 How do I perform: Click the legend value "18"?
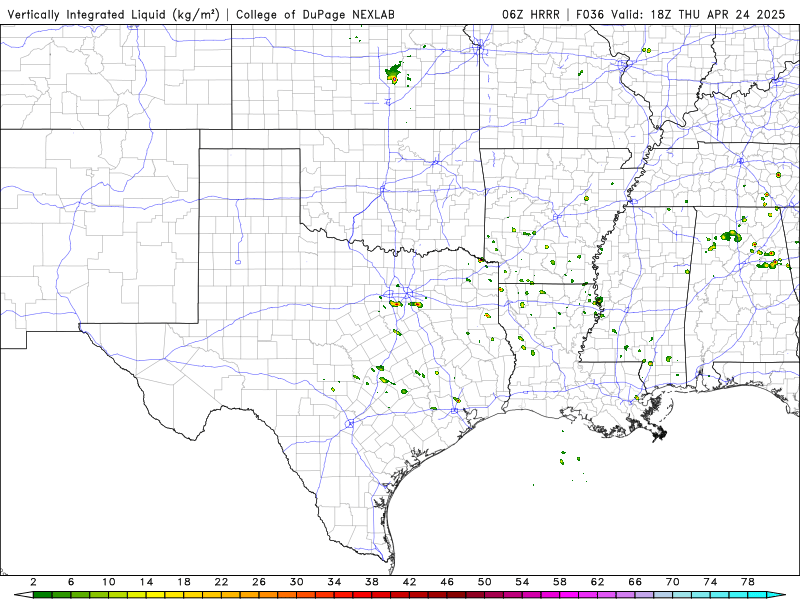click(x=184, y=582)
